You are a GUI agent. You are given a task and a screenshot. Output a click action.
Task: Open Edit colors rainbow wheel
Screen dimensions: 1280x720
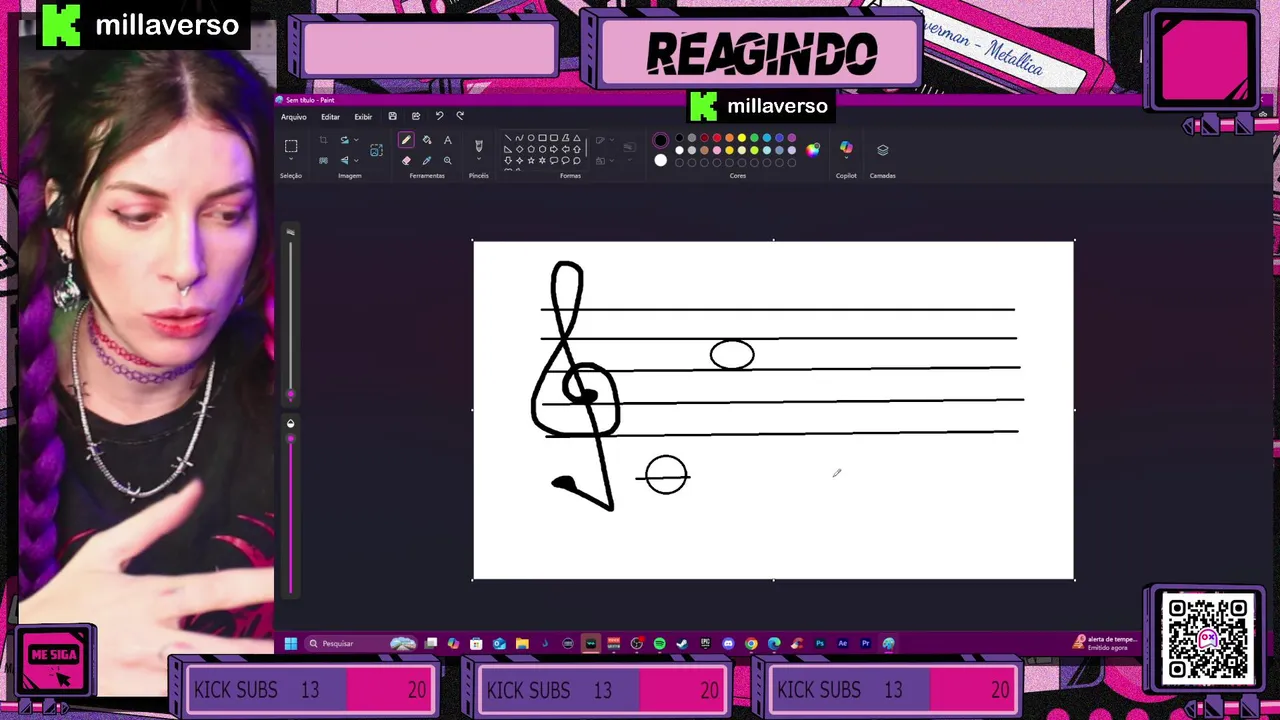[812, 150]
